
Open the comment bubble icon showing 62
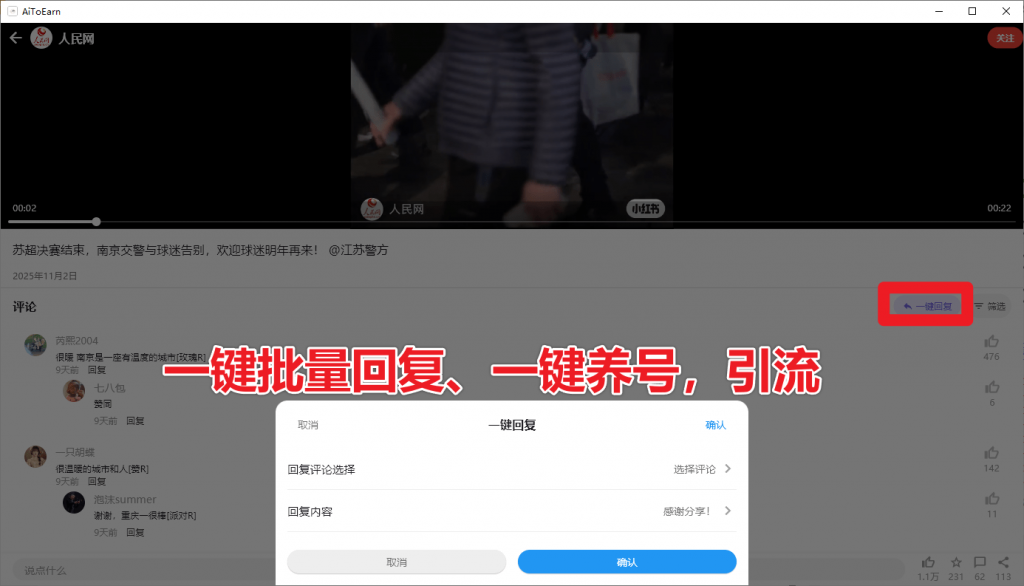point(980,563)
